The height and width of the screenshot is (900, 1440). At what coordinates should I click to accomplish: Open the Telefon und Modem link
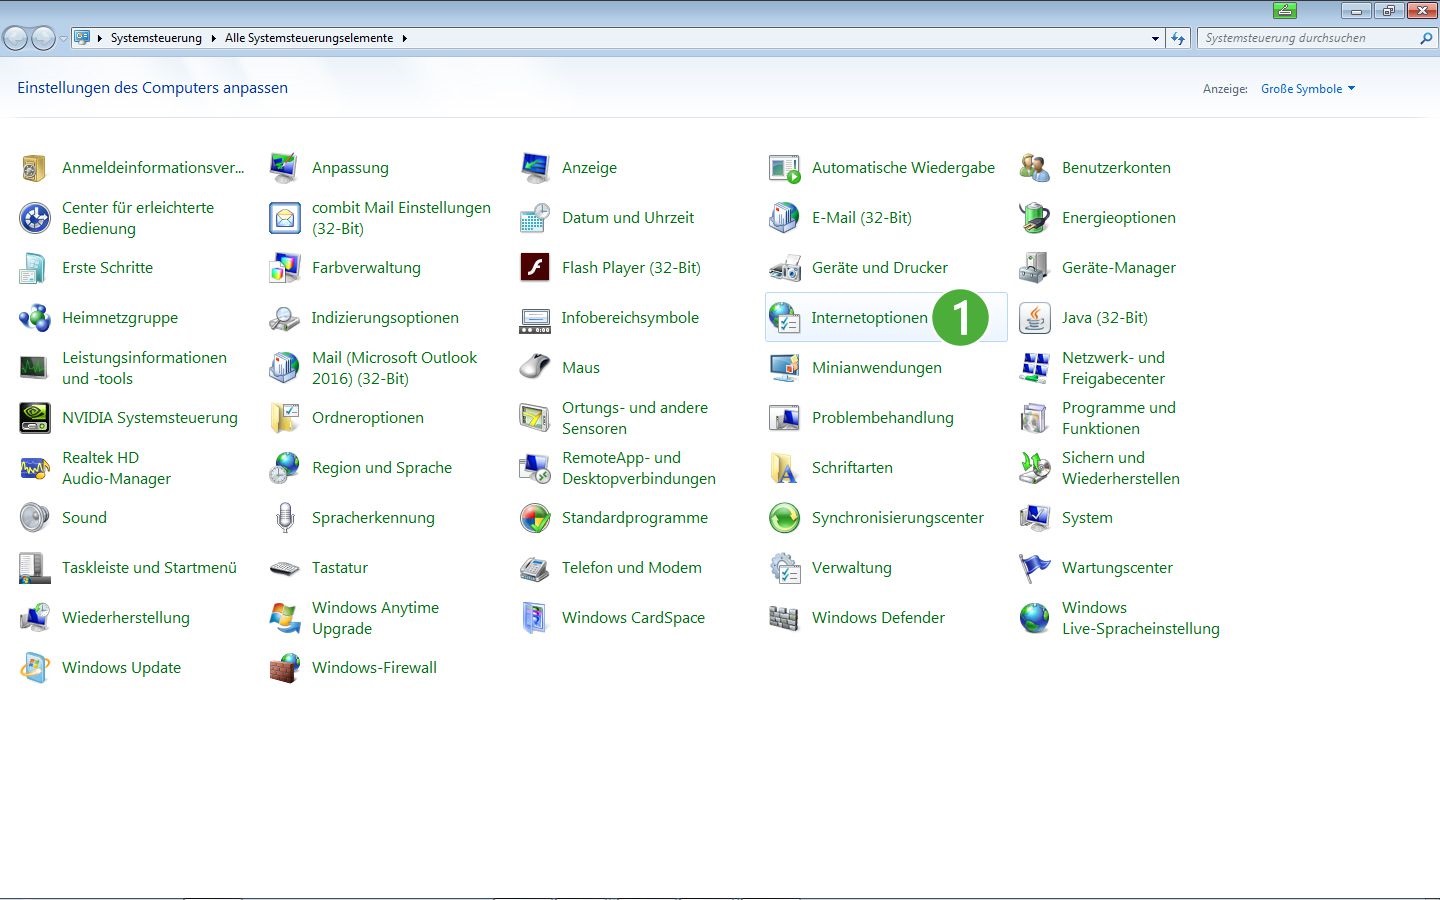click(x=631, y=568)
